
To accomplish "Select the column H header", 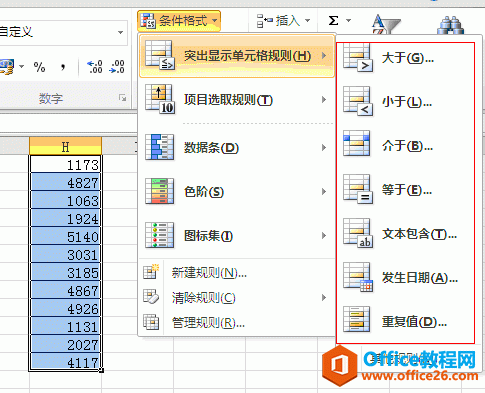I will [65, 146].
